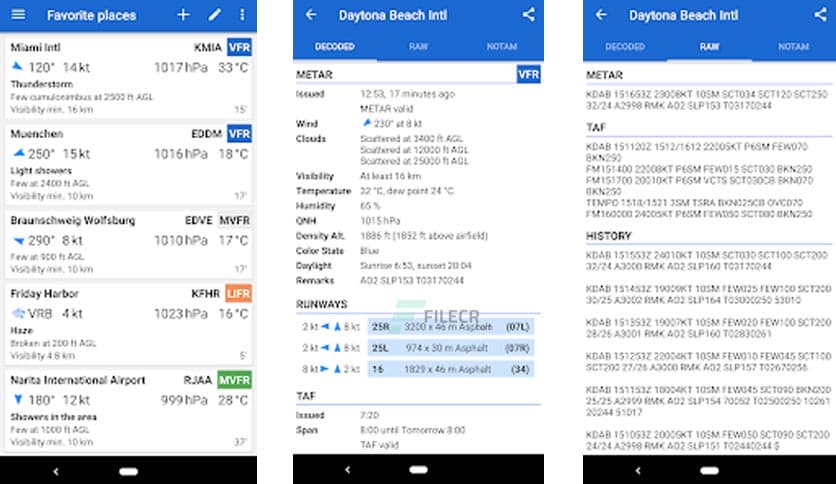Screen dimensions: 836x484
Task: Open the hamburger menu in Favorite places
Action: [x=18, y=14]
